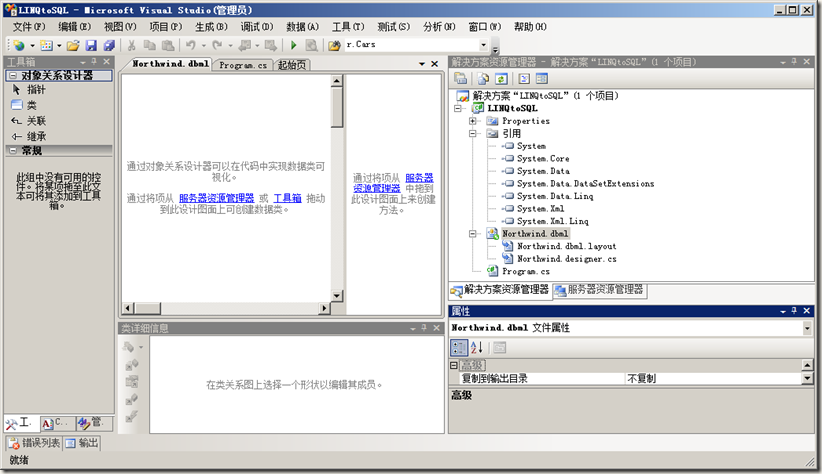Click Show All Files icon in Solution Explorer
822x474 pixels.
pyautogui.click(x=483, y=79)
